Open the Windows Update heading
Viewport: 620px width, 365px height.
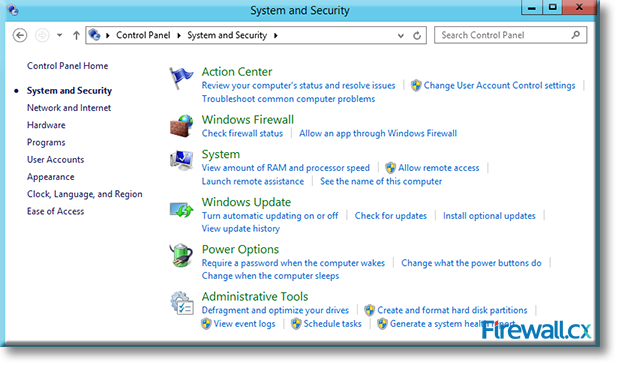(246, 202)
